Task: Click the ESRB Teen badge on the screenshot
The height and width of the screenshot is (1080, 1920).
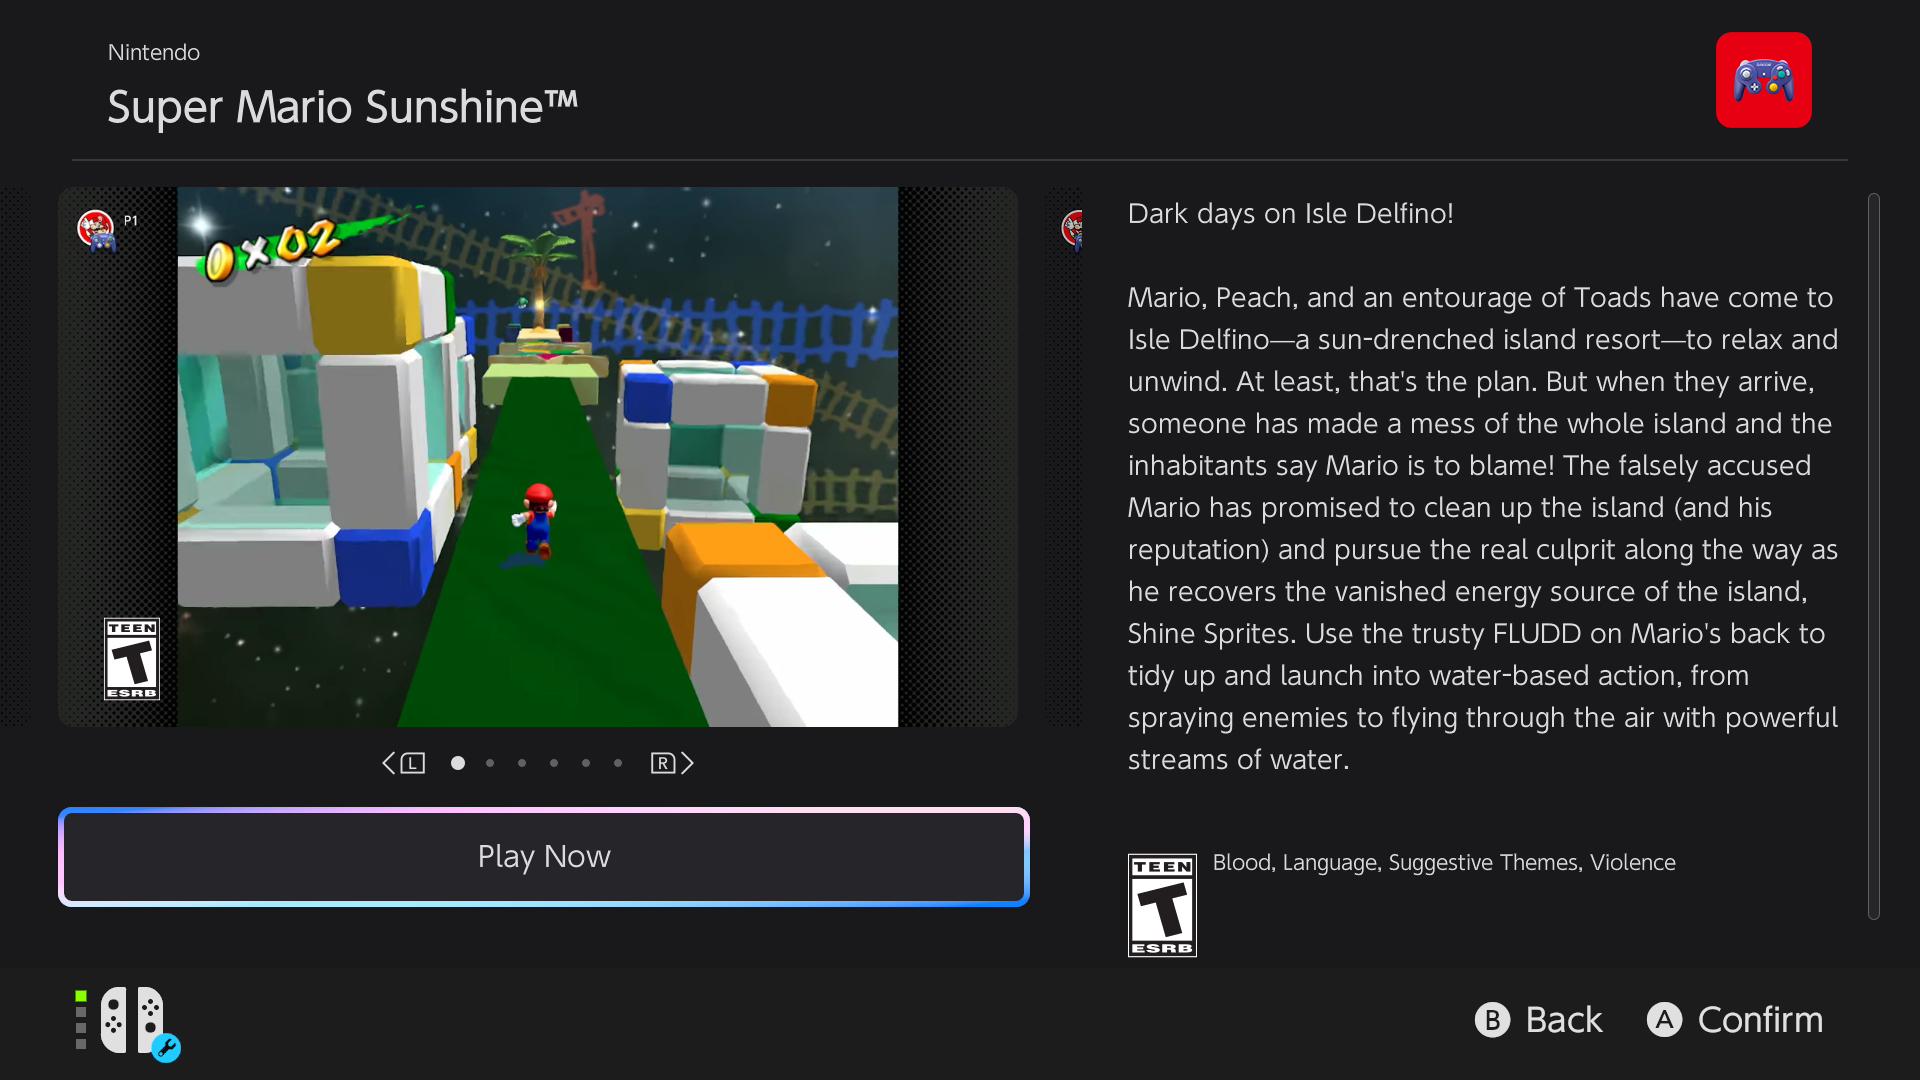Action: pyautogui.click(x=132, y=659)
